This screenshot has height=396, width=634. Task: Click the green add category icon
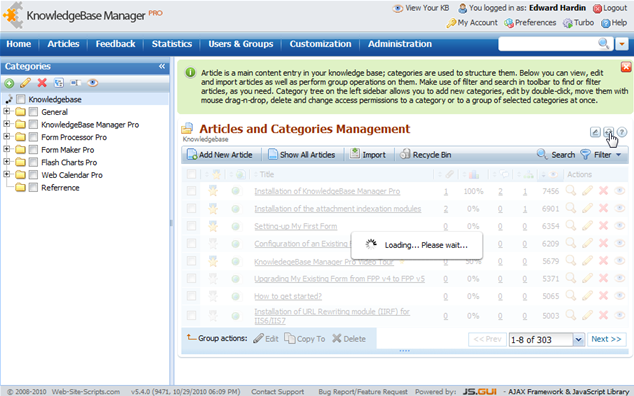(9, 83)
